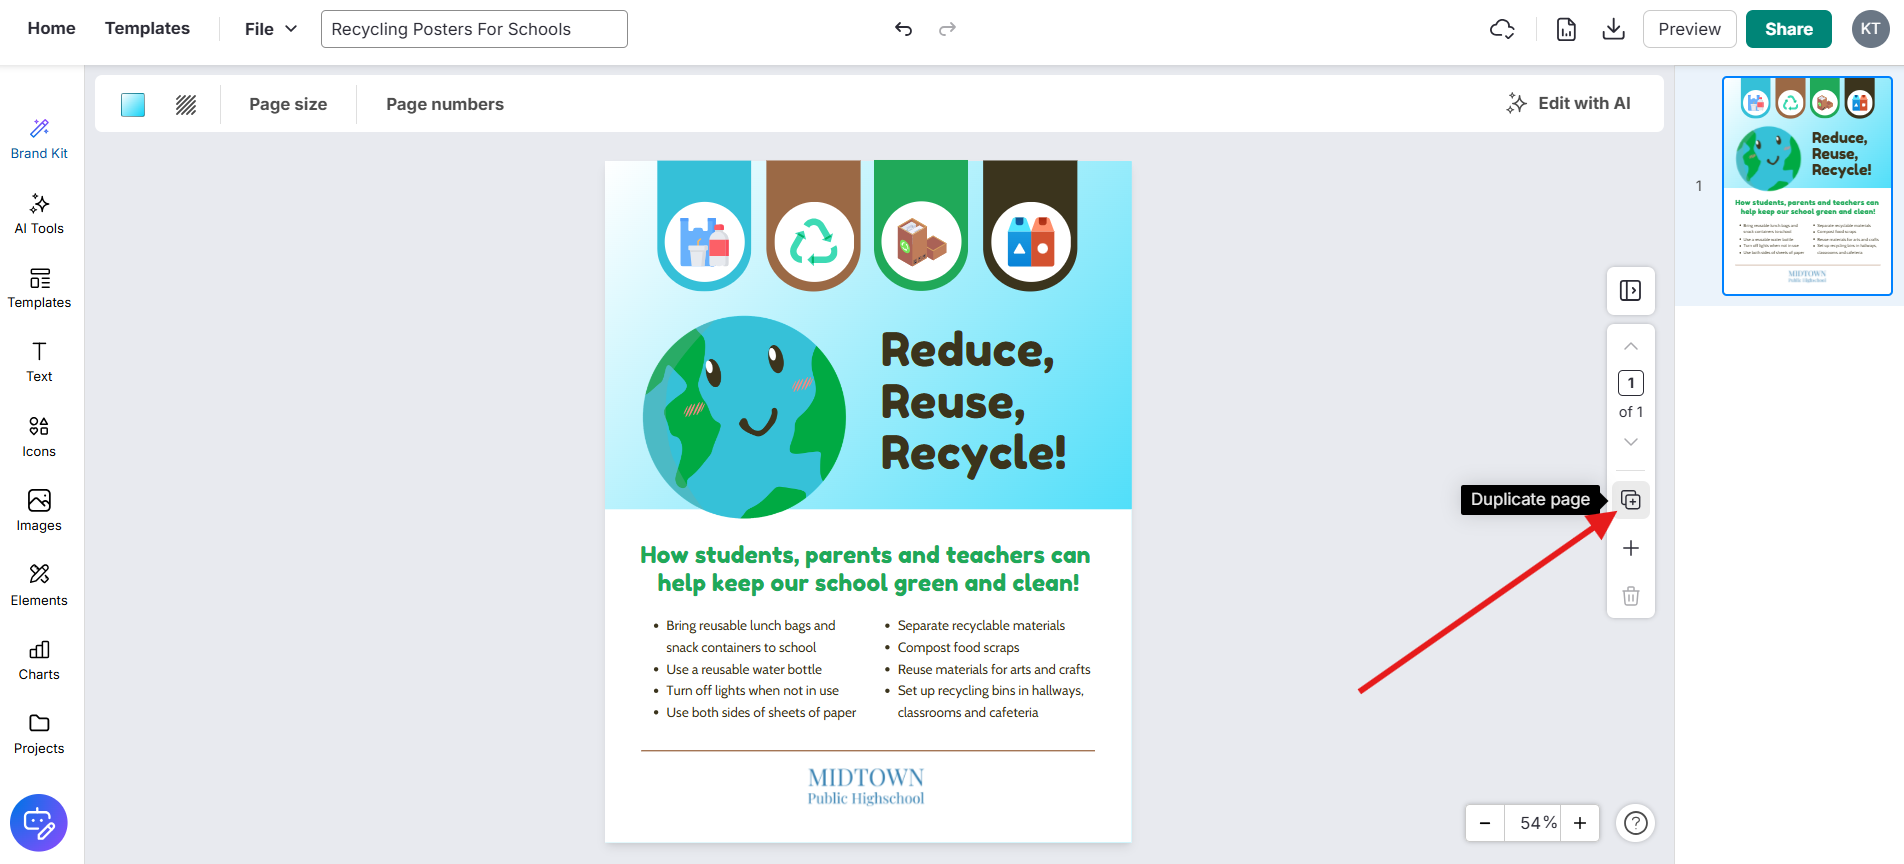Open the Charts sidebar tool
Viewport: 1904px width, 864px height.
pyautogui.click(x=39, y=660)
